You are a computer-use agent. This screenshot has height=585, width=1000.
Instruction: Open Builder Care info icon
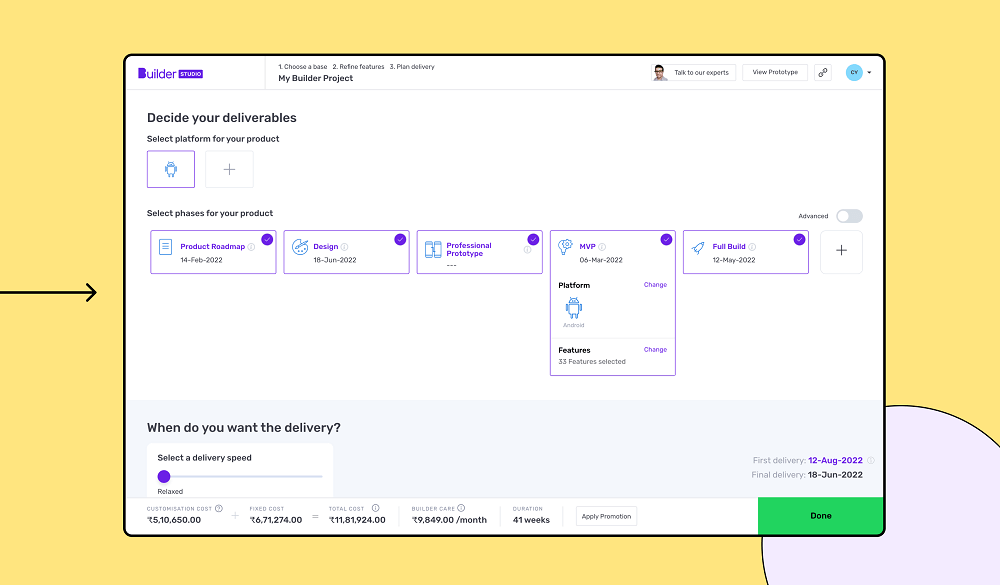click(x=461, y=508)
